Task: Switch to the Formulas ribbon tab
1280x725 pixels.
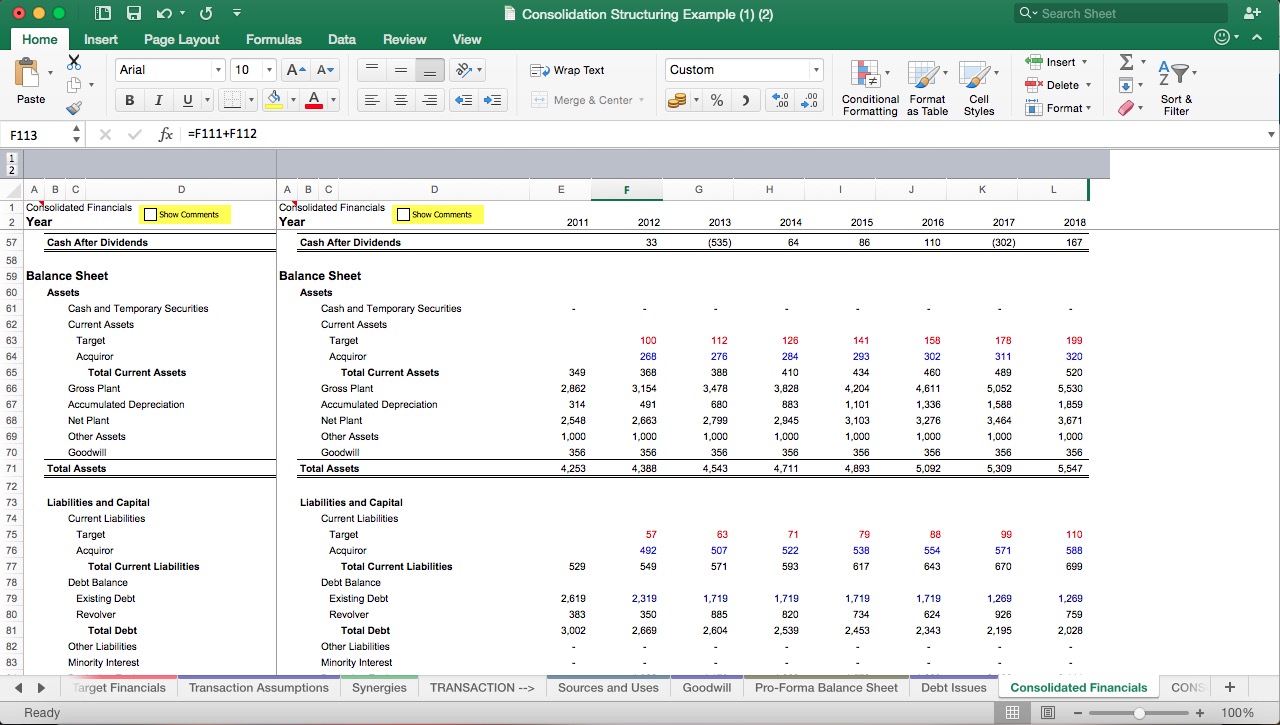Action: pos(273,39)
